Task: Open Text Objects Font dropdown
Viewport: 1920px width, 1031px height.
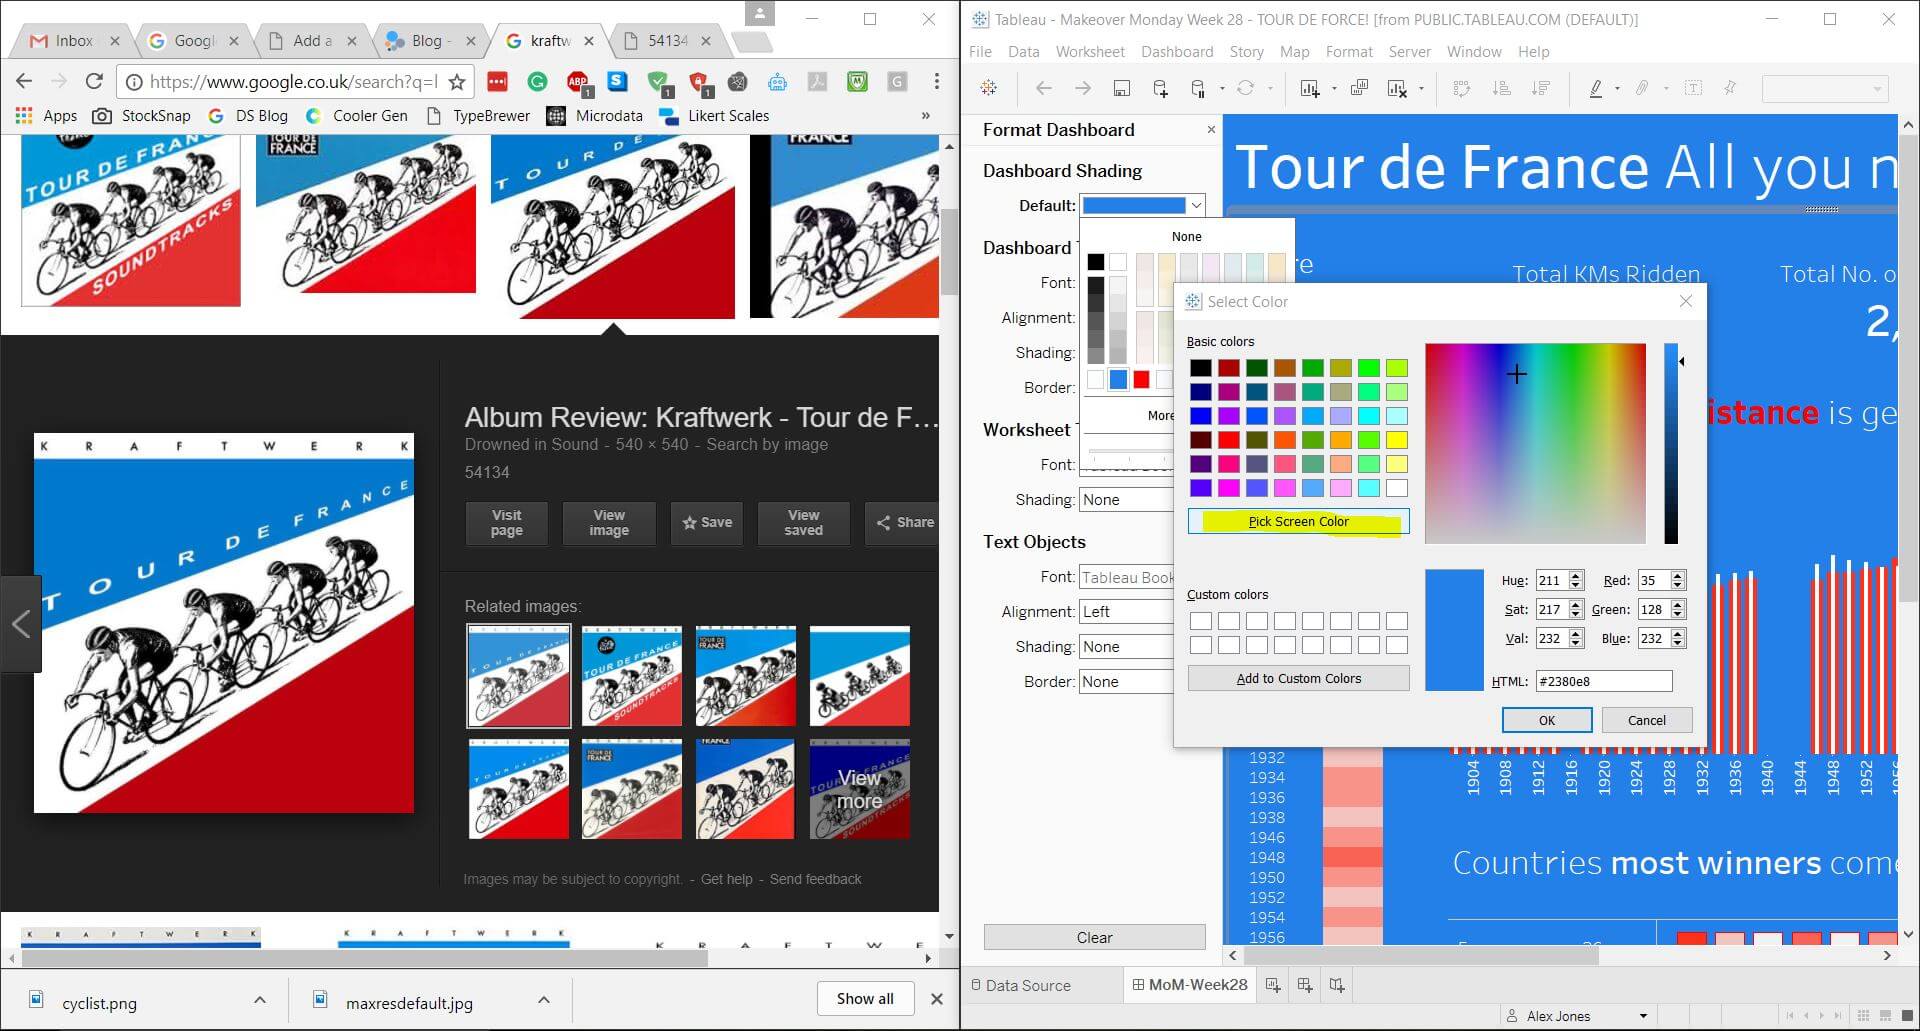Action: click(x=1126, y=577)
